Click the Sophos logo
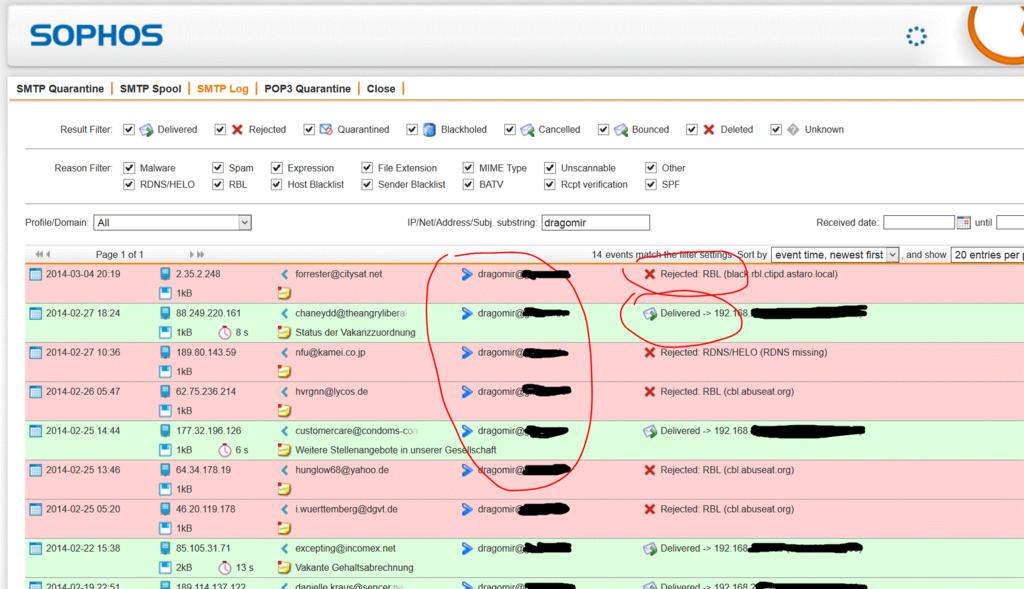 [96, 35]
